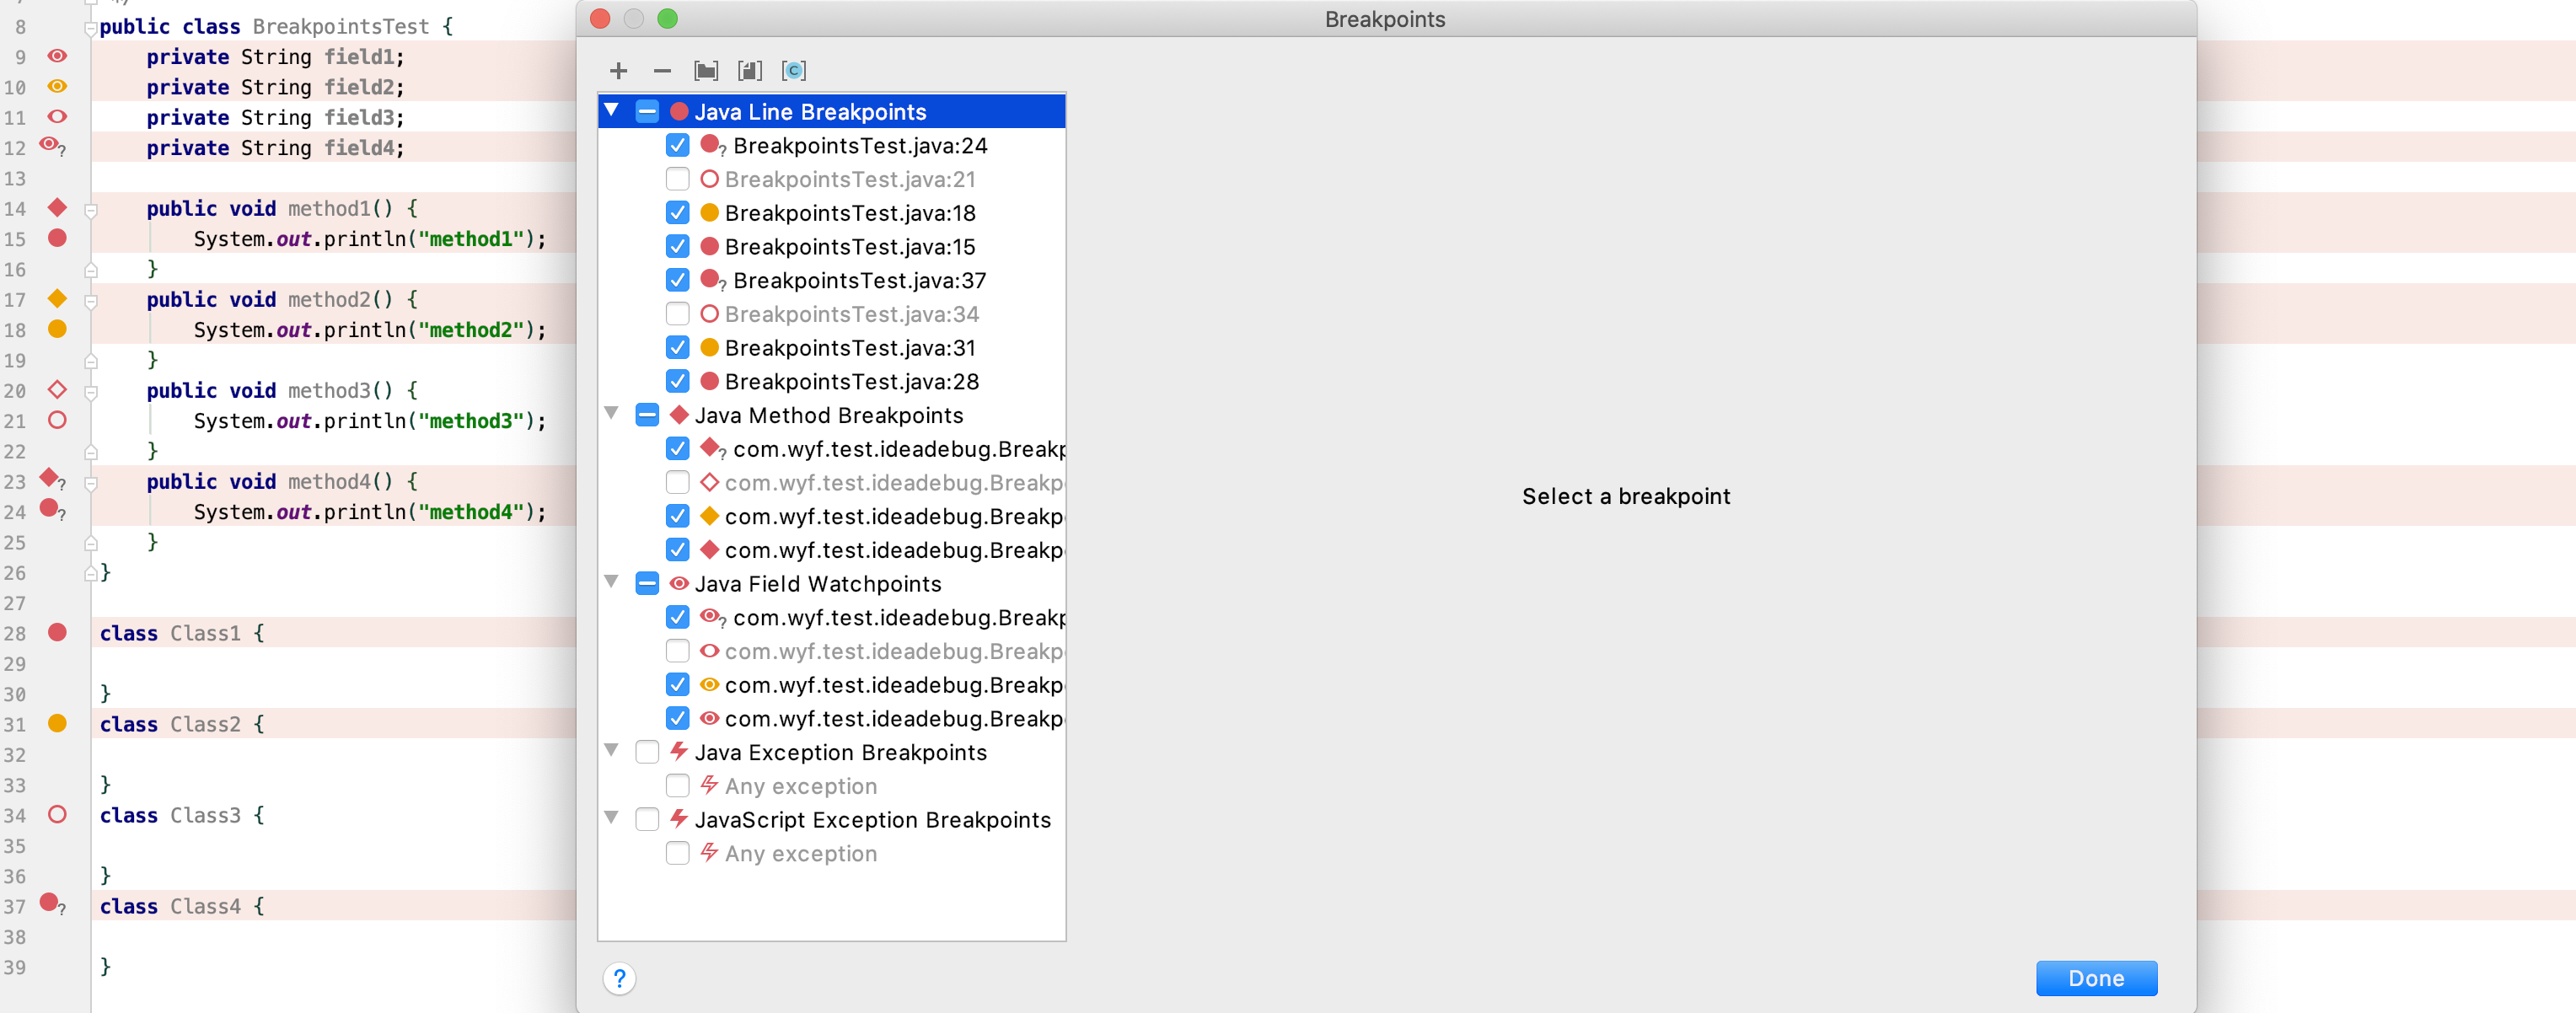Click hollow method diamond on line 20

(x=57, y=389)
